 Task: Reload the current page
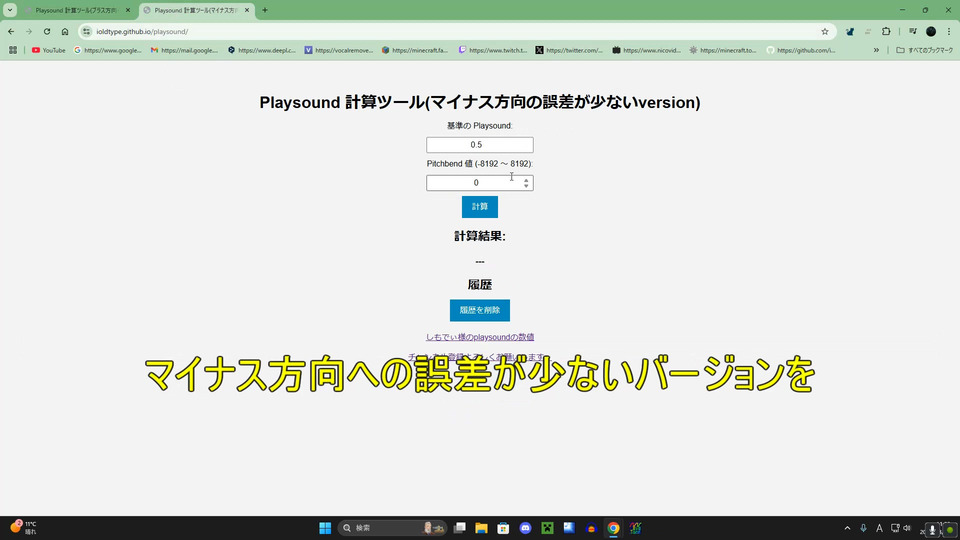point(47,31)
